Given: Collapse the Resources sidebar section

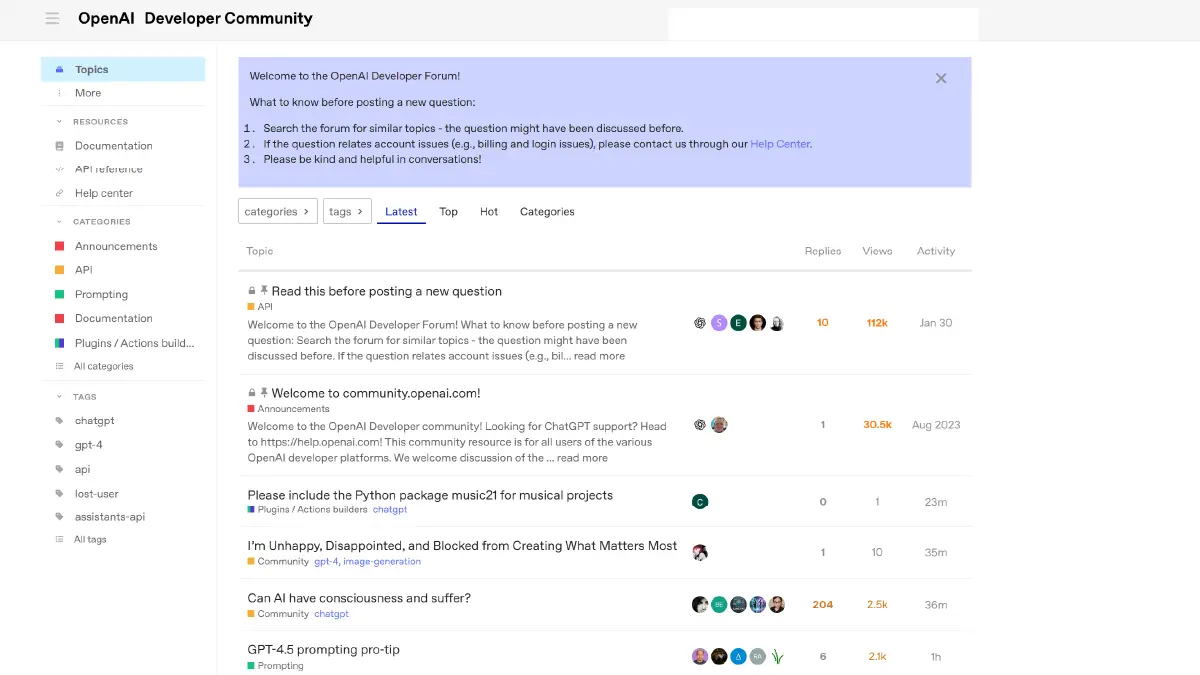Looking at the screenshot, I should click(x=59, y=122).
